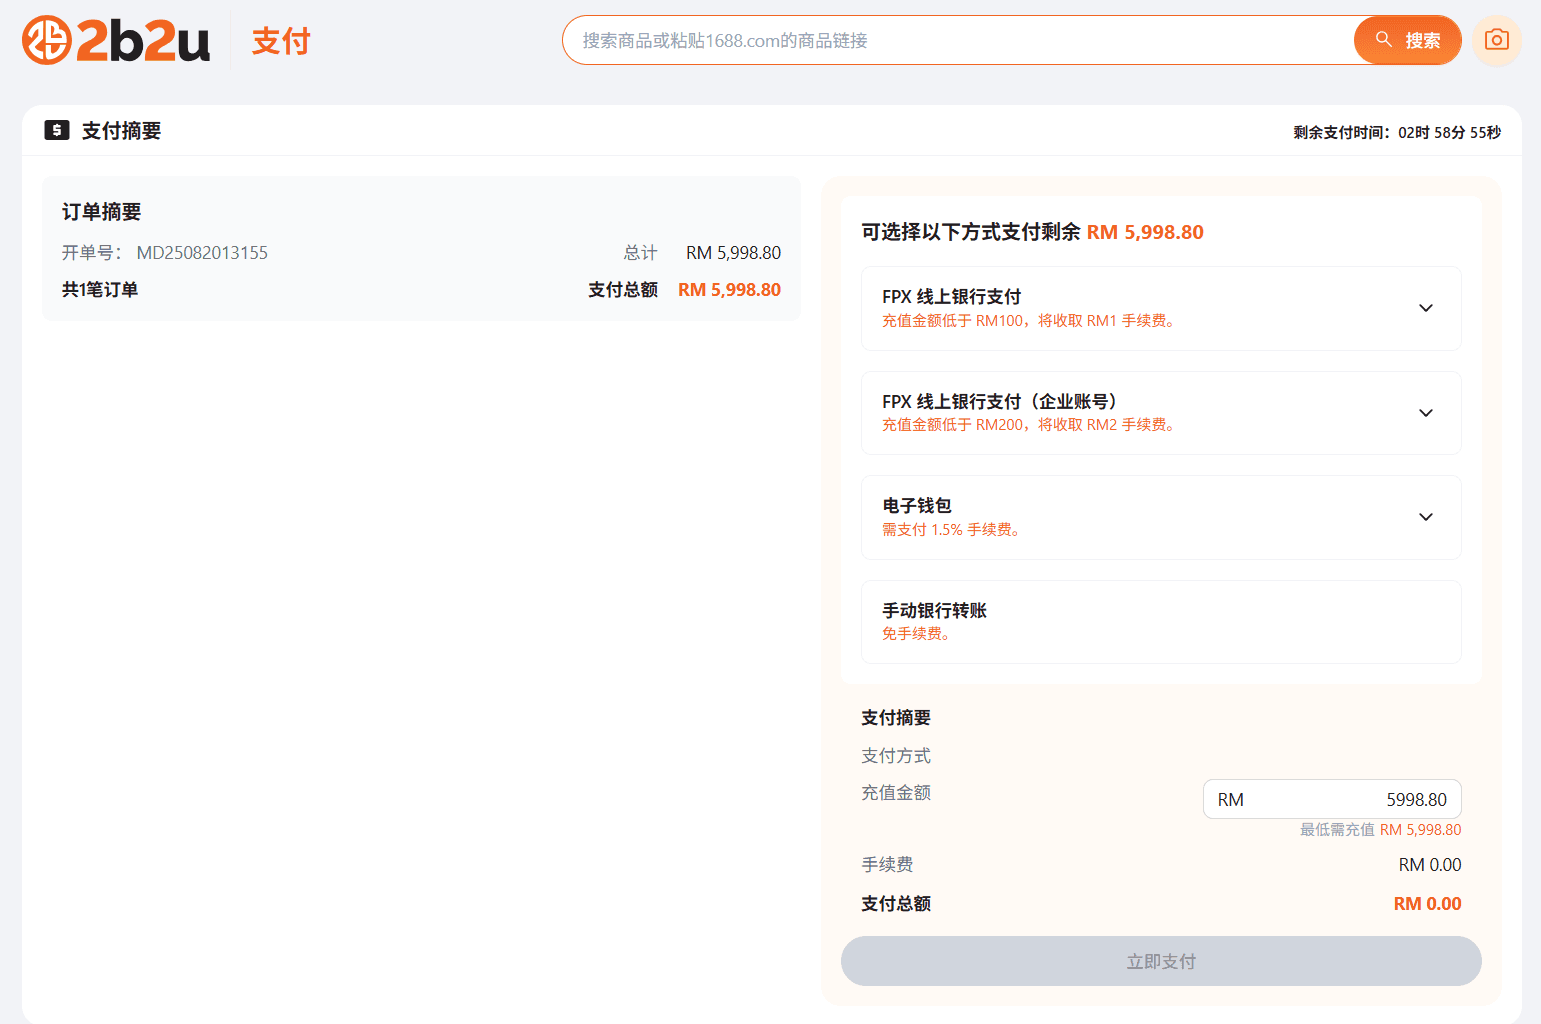Click the 最低需充值 RM 5,998.80 hint

tap(1380, 829)
